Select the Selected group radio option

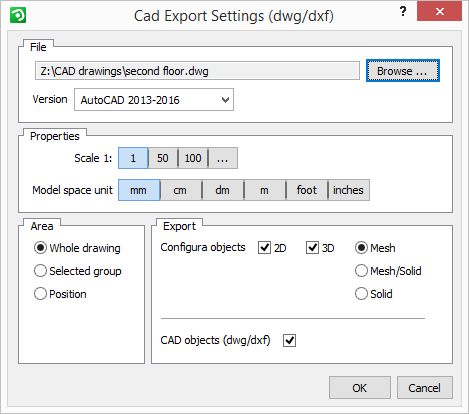point(78,271)
